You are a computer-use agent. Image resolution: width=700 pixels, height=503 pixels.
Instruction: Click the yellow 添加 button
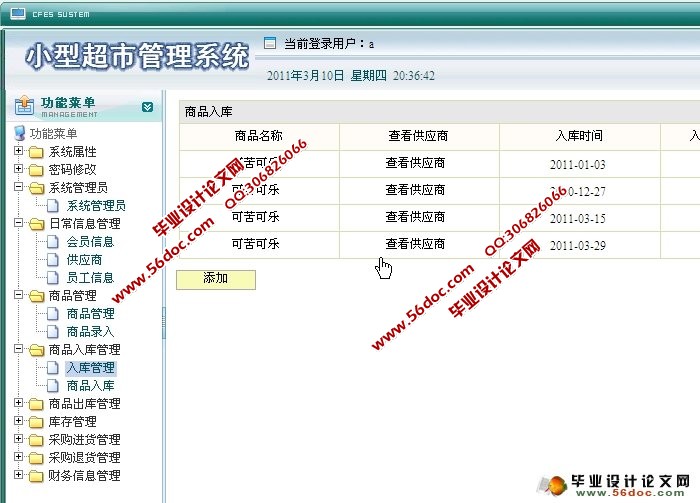click(x=216, y=279)
